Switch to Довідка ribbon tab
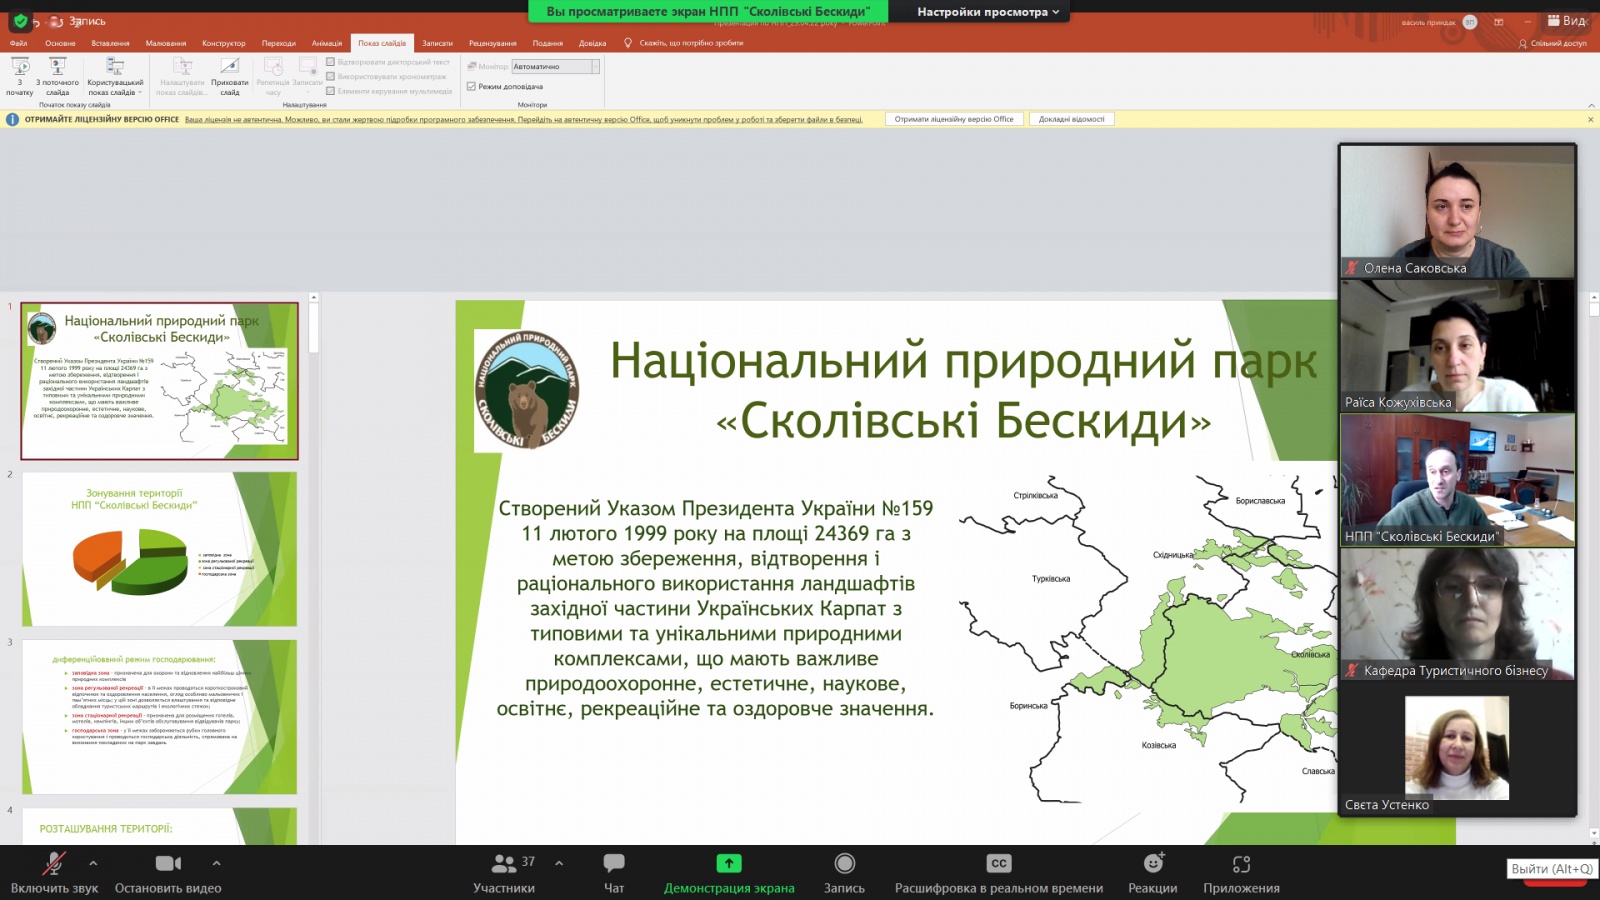This screenshot has width=1600, height=900. [593, 43]
